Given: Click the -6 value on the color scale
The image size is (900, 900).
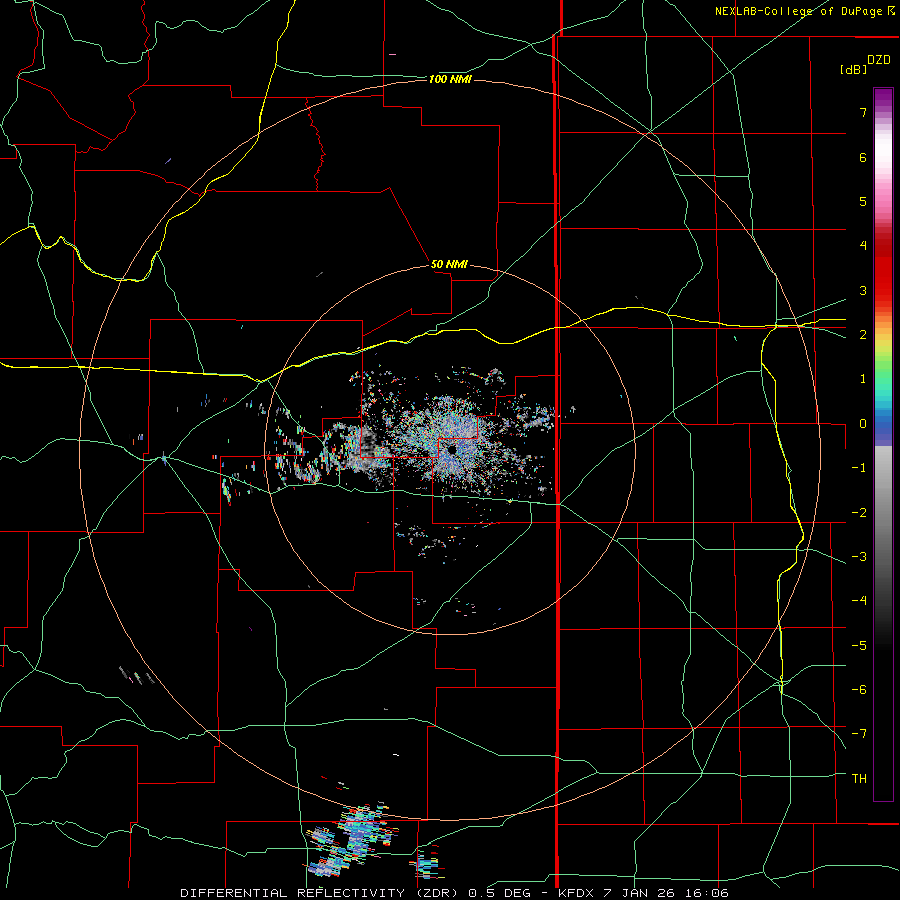Looking at the screenshot, I should (x=859, y=690).
